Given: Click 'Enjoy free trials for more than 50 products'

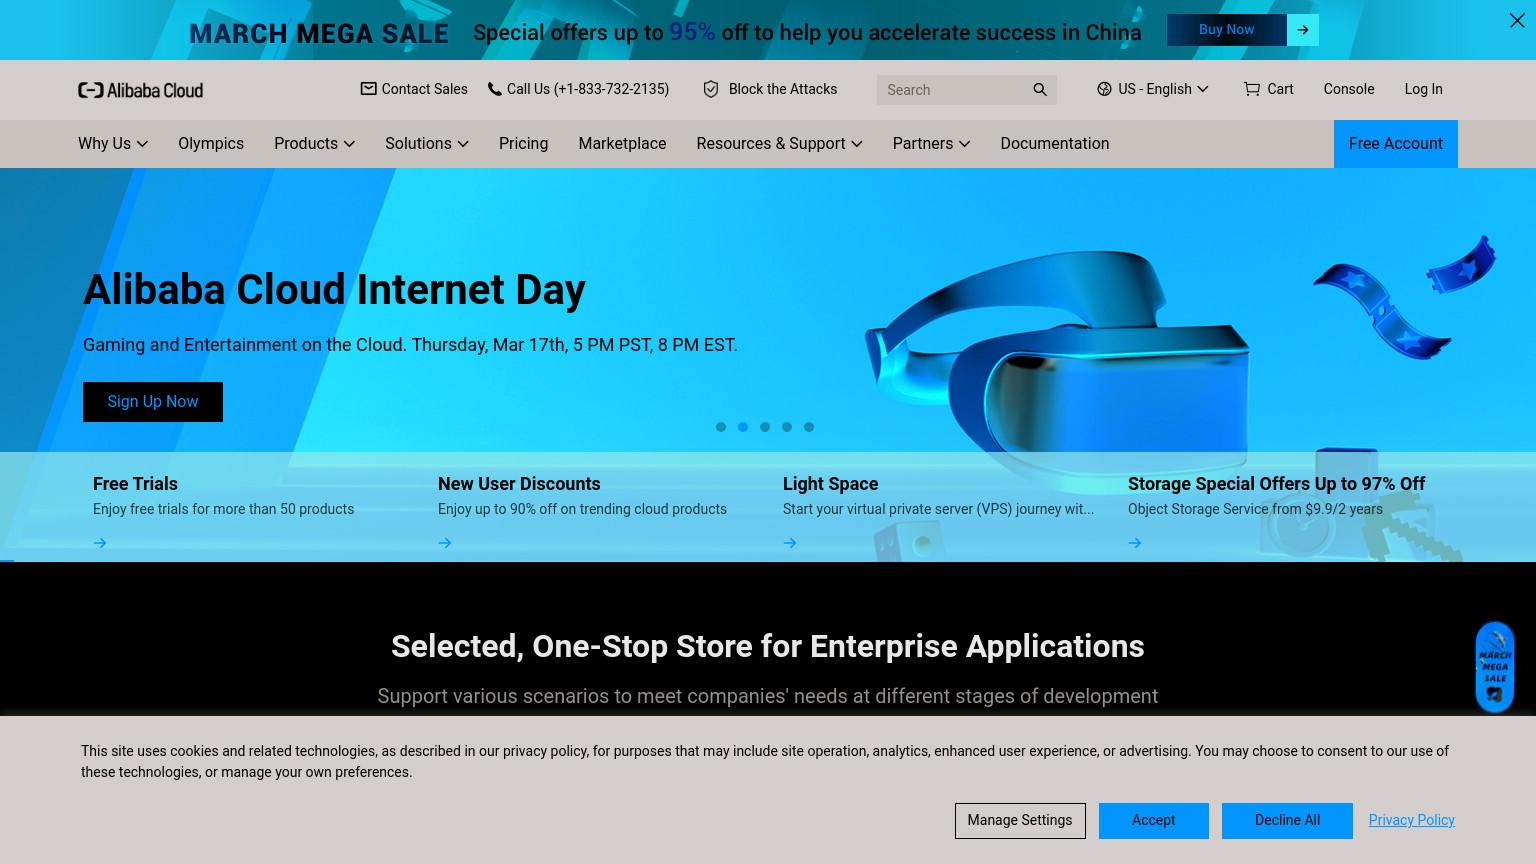Looking at the screenshot, I should (x=223, y=509).
